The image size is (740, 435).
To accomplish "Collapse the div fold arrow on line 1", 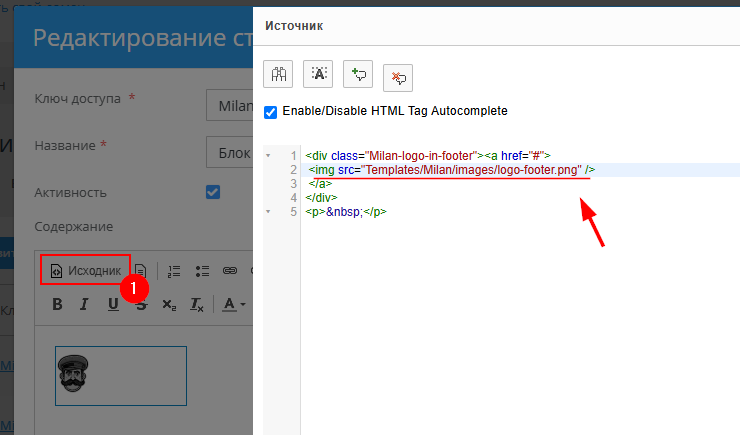I will (268, 156).
